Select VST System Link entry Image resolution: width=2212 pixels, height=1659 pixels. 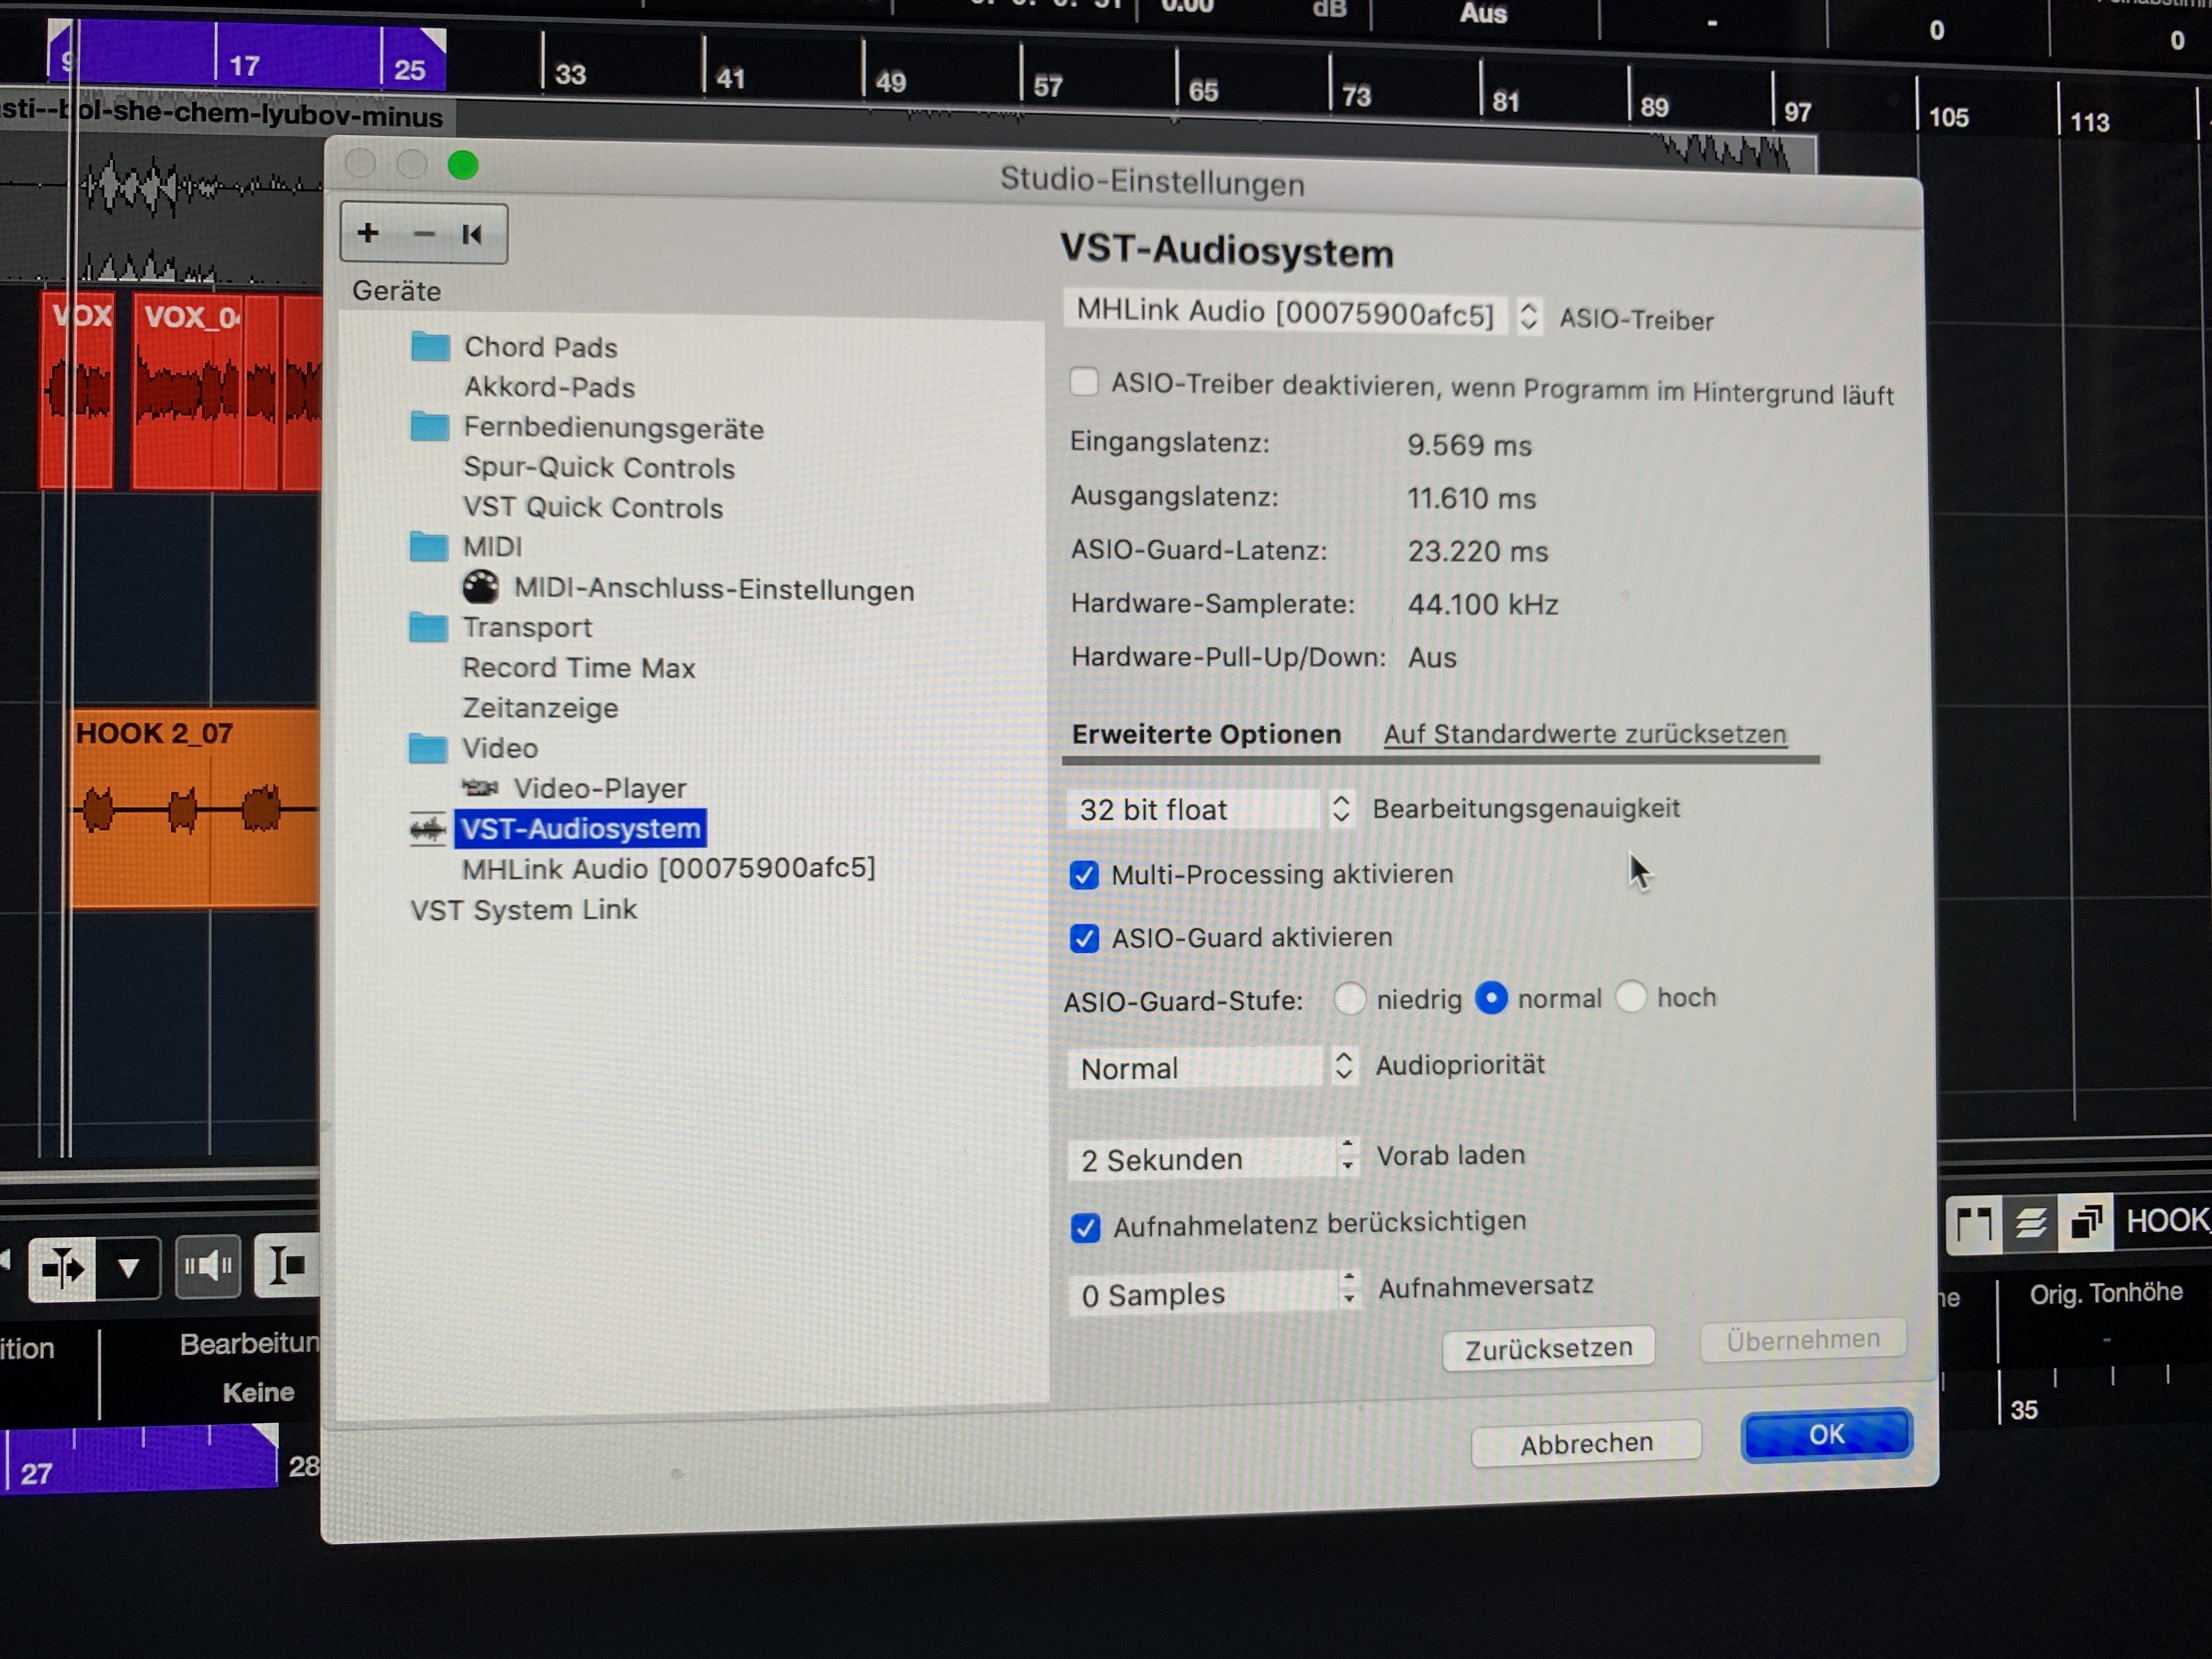pos(523,910)
